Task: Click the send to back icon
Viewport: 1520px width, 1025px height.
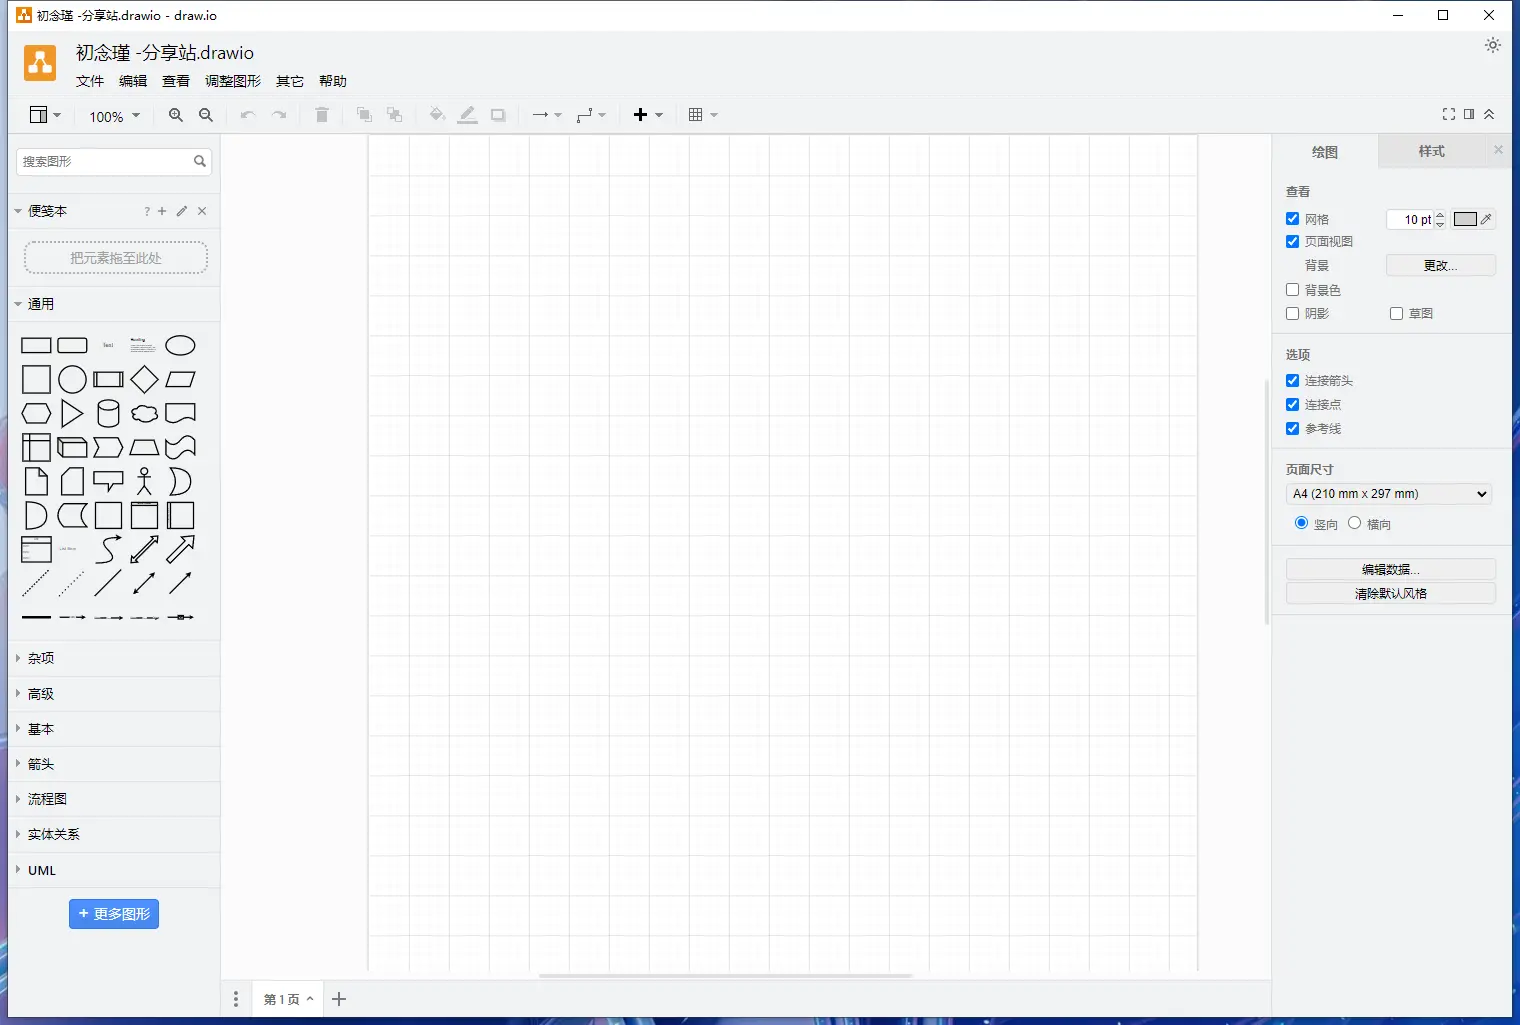Action: (395, 115)
